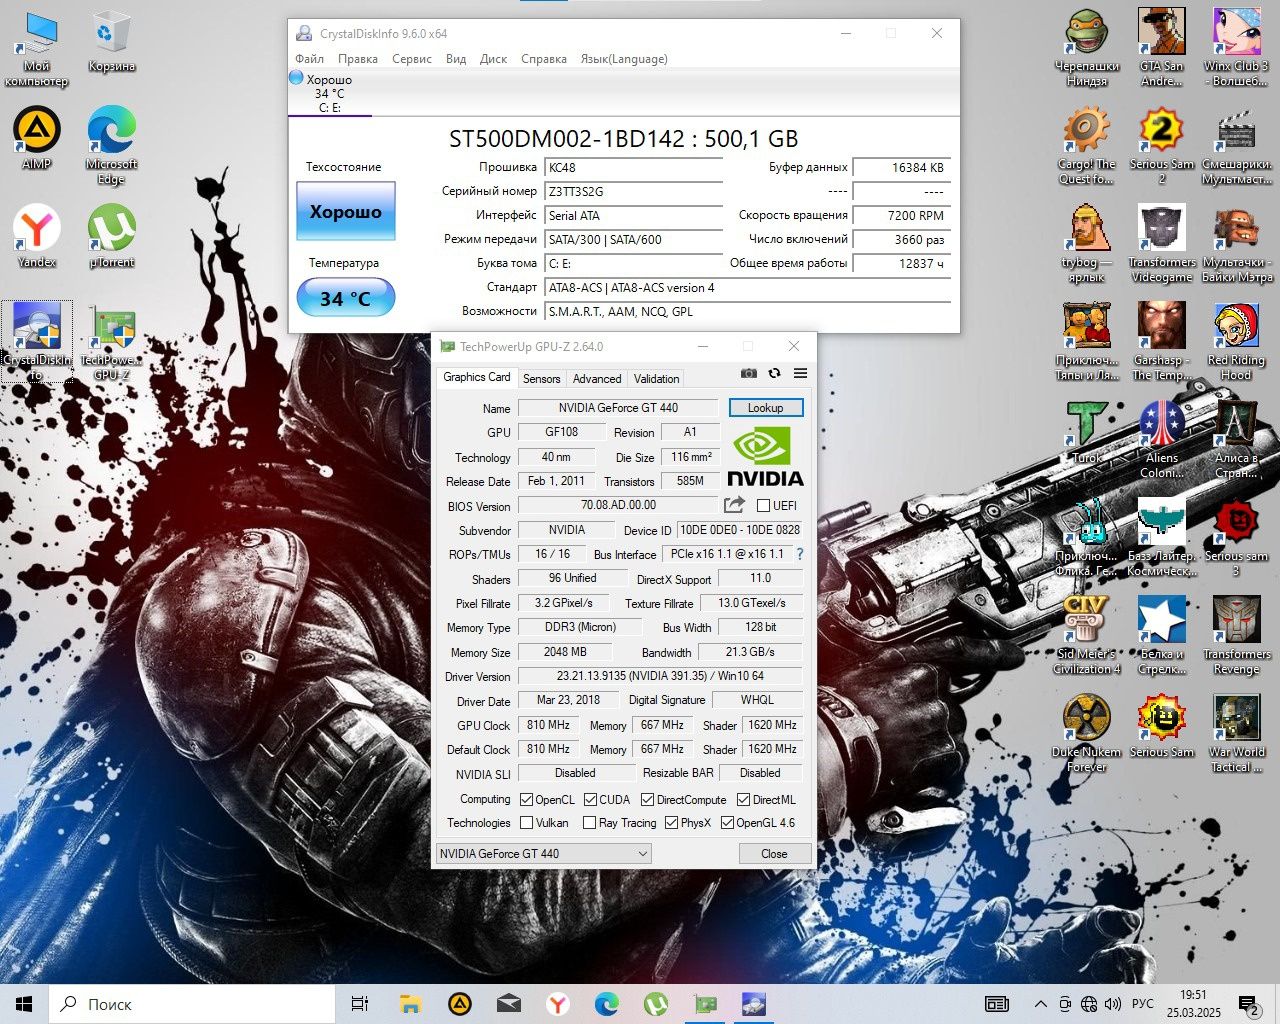The height and width of the screenshot is (1024, 1280).
Task: Toggle the Vulkan checkbox
Action: pos(526,823)
